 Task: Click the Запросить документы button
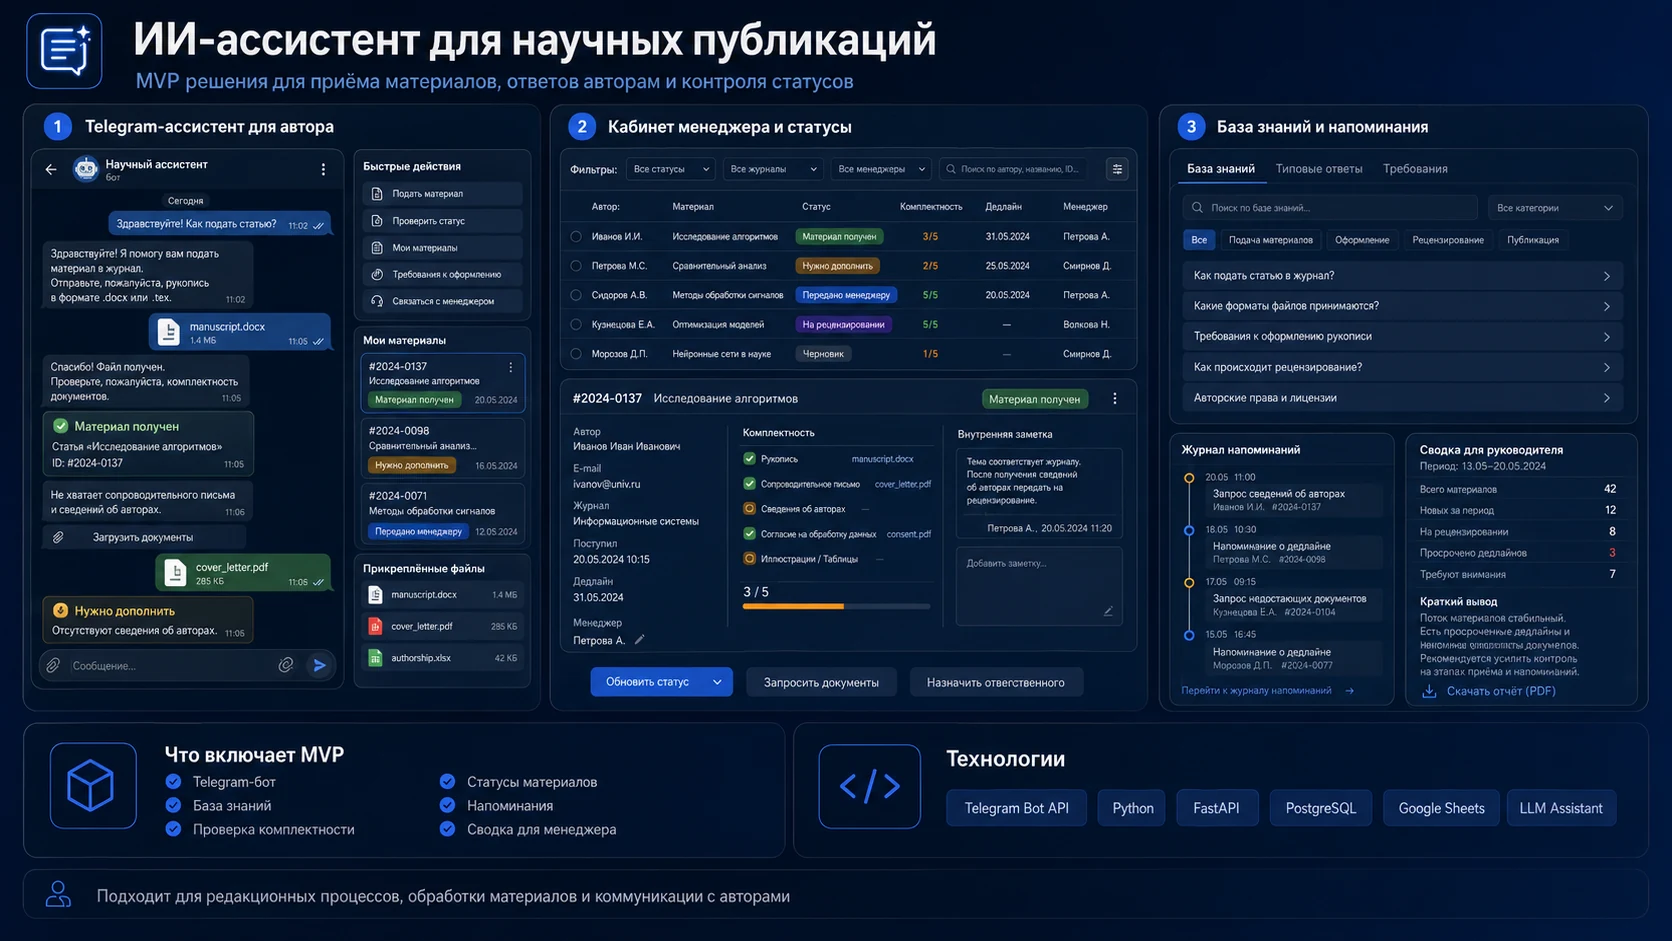pyautogui.click(x=821, y=683)
